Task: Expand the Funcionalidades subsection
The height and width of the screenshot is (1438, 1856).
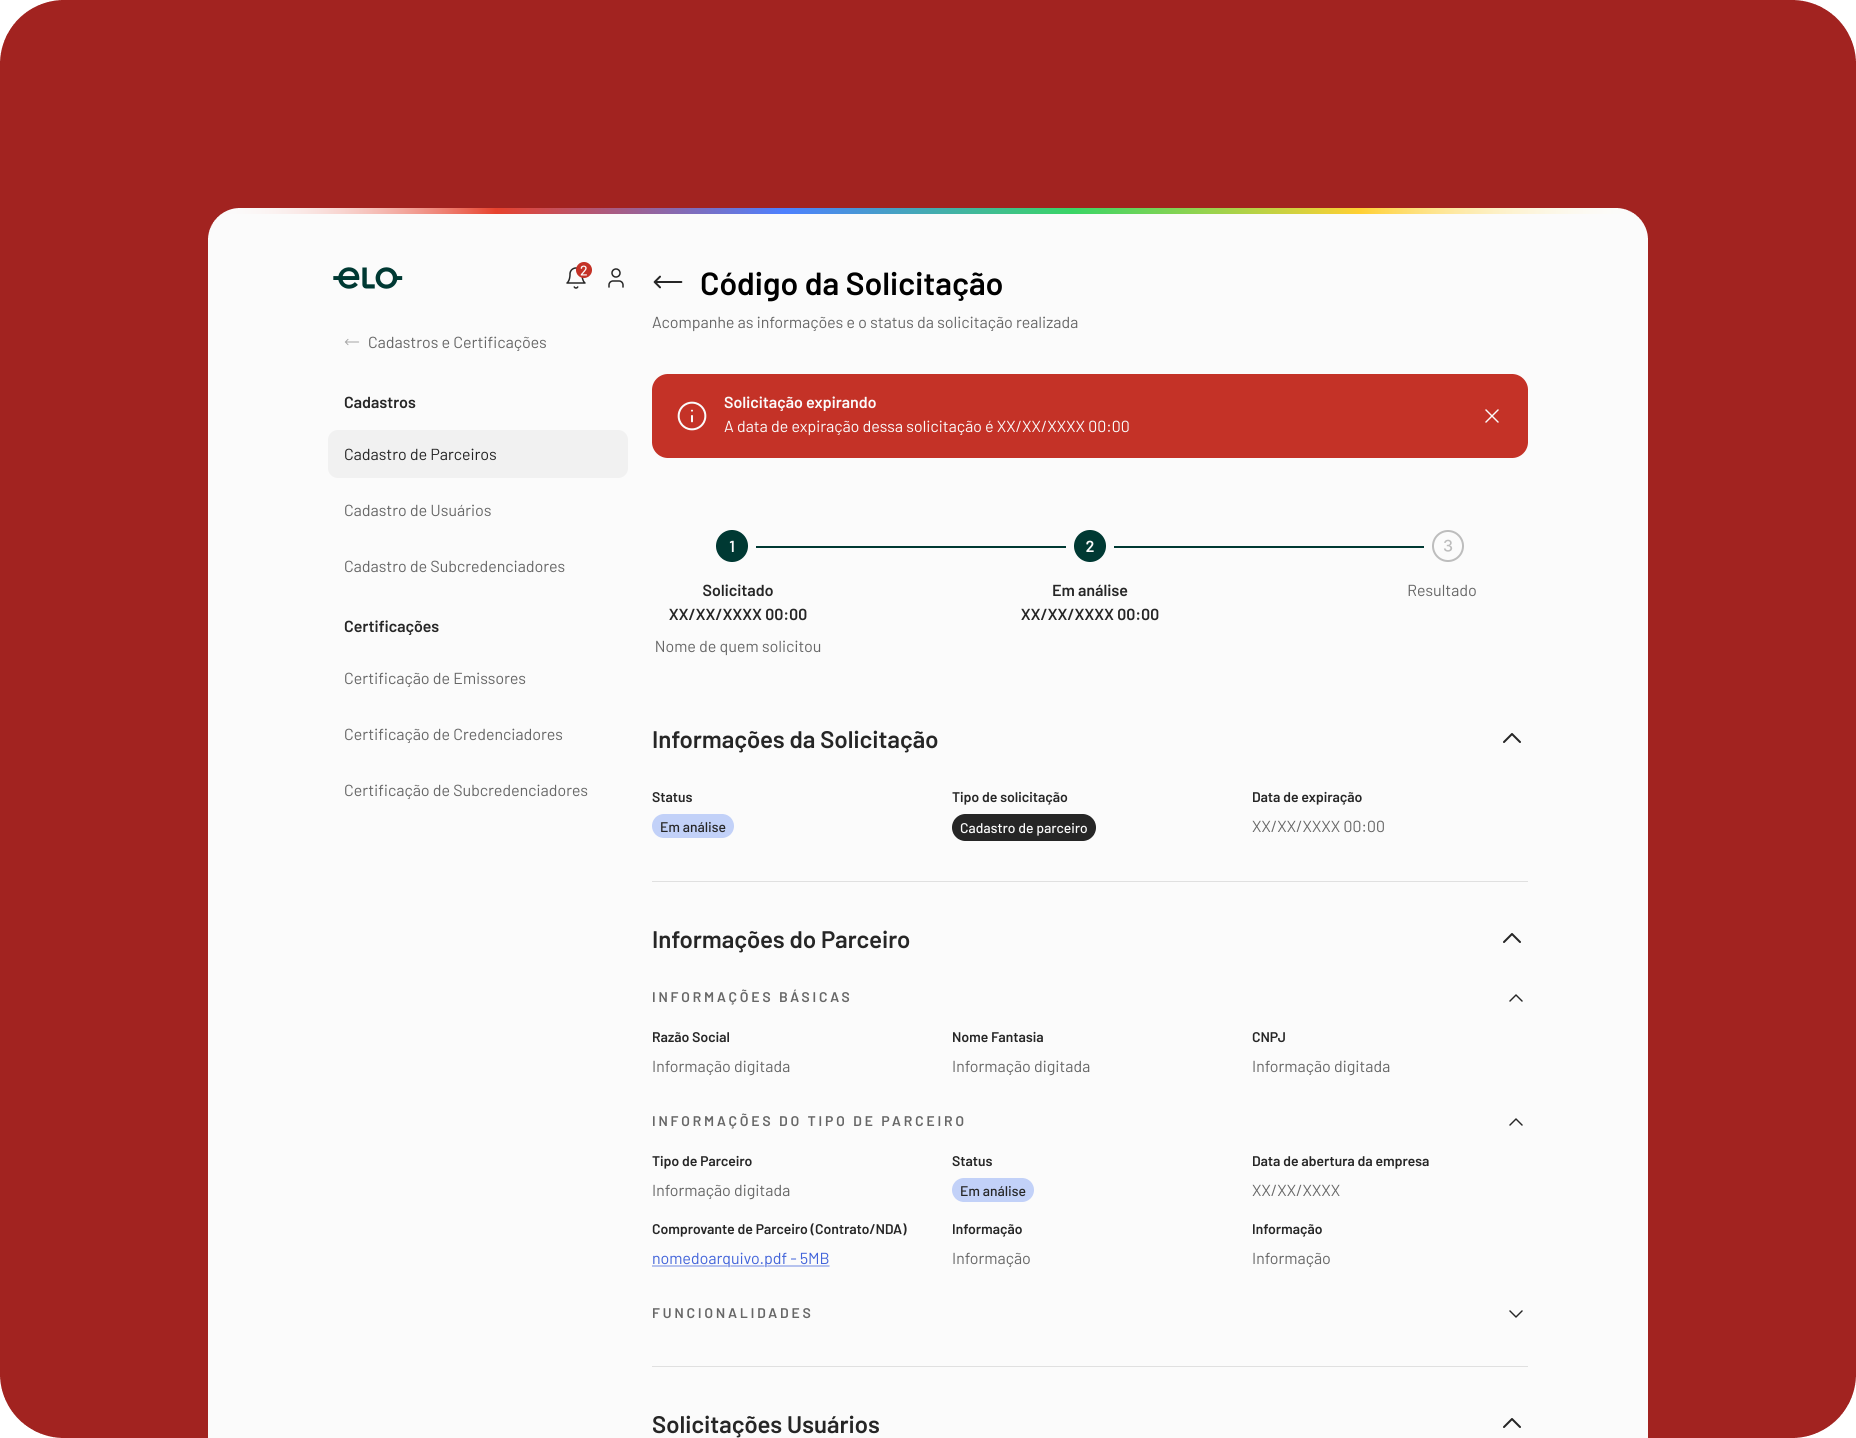Action: pyautogui.click(x=1516, y=1314)
